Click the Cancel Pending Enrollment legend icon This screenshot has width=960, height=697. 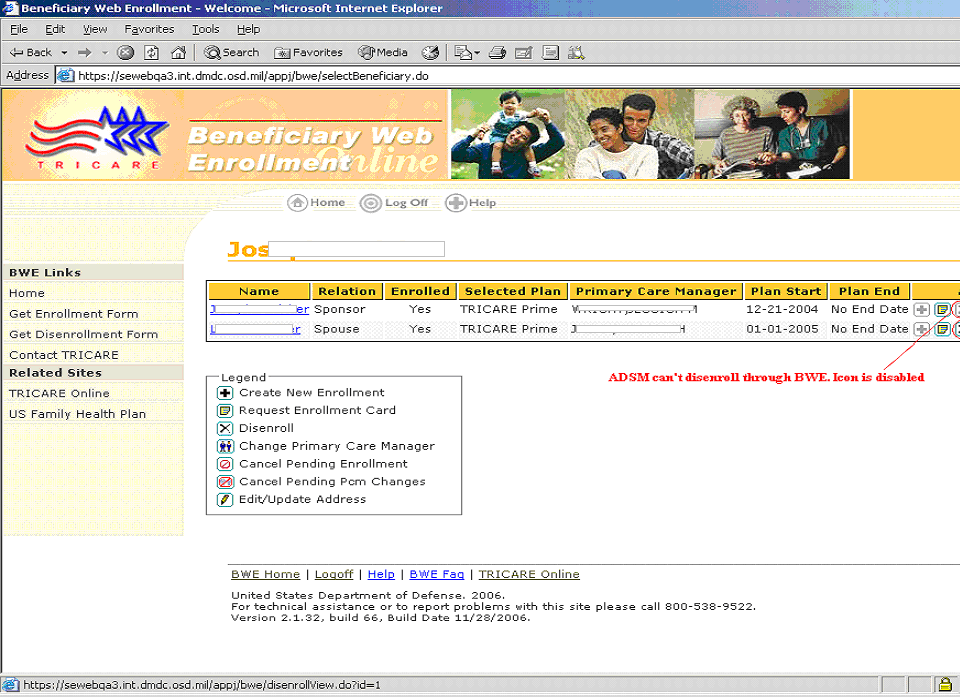click(225, 464)
